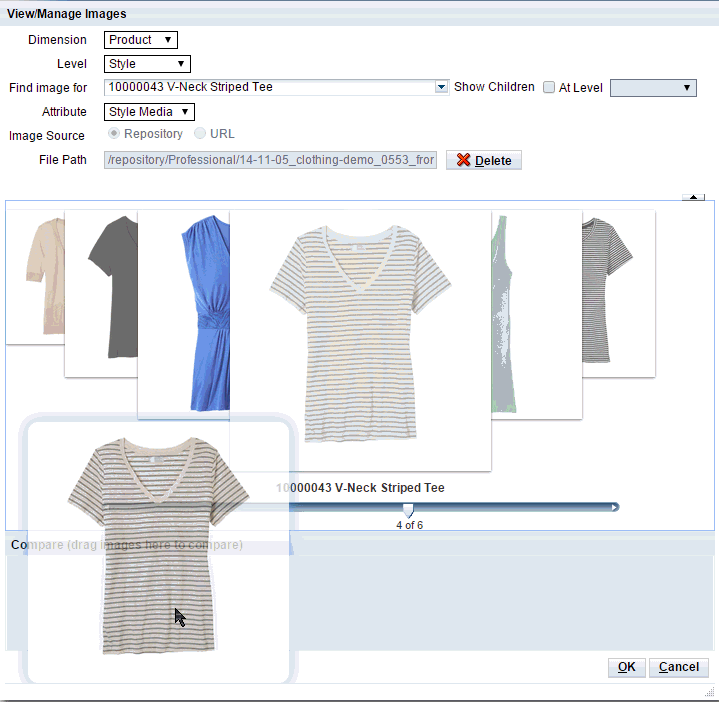The image size is (719, 702).
Task: Open the Dimension dropdown set to Product
Action: coord(141,40)
